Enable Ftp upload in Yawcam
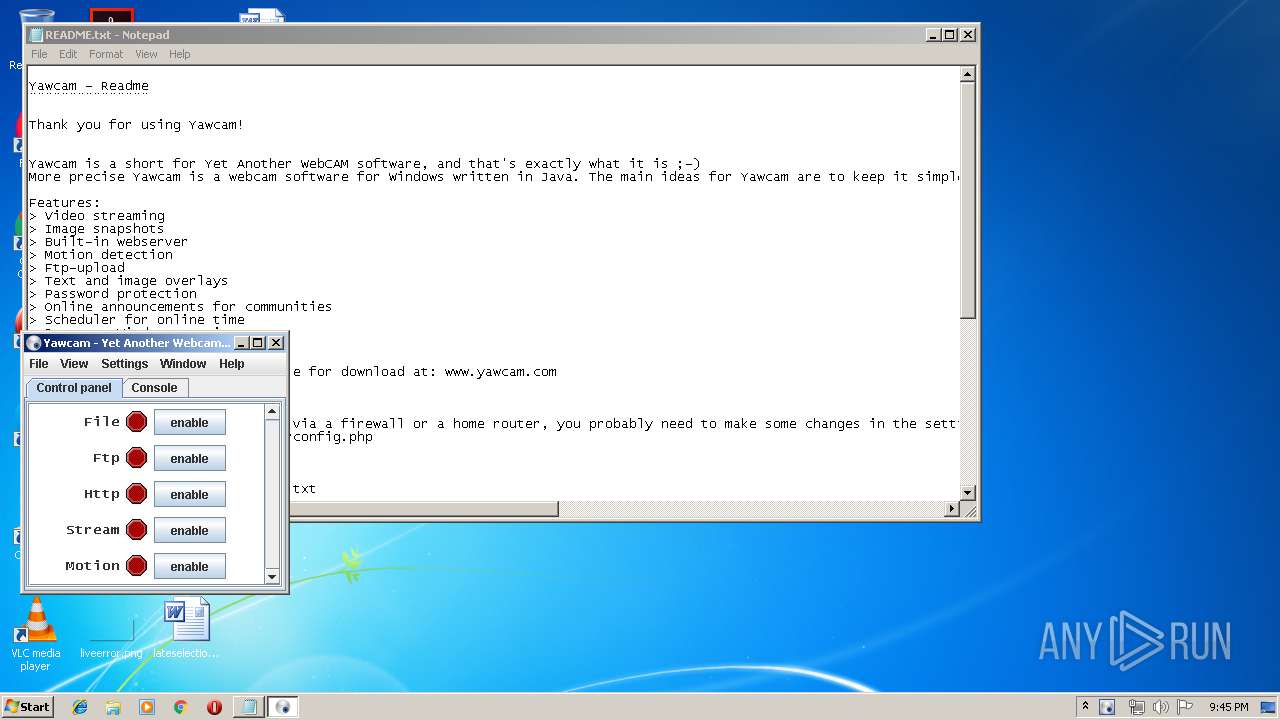This screenshot has width=1280, height=720. pyautogui.click(x=189, y=459)
